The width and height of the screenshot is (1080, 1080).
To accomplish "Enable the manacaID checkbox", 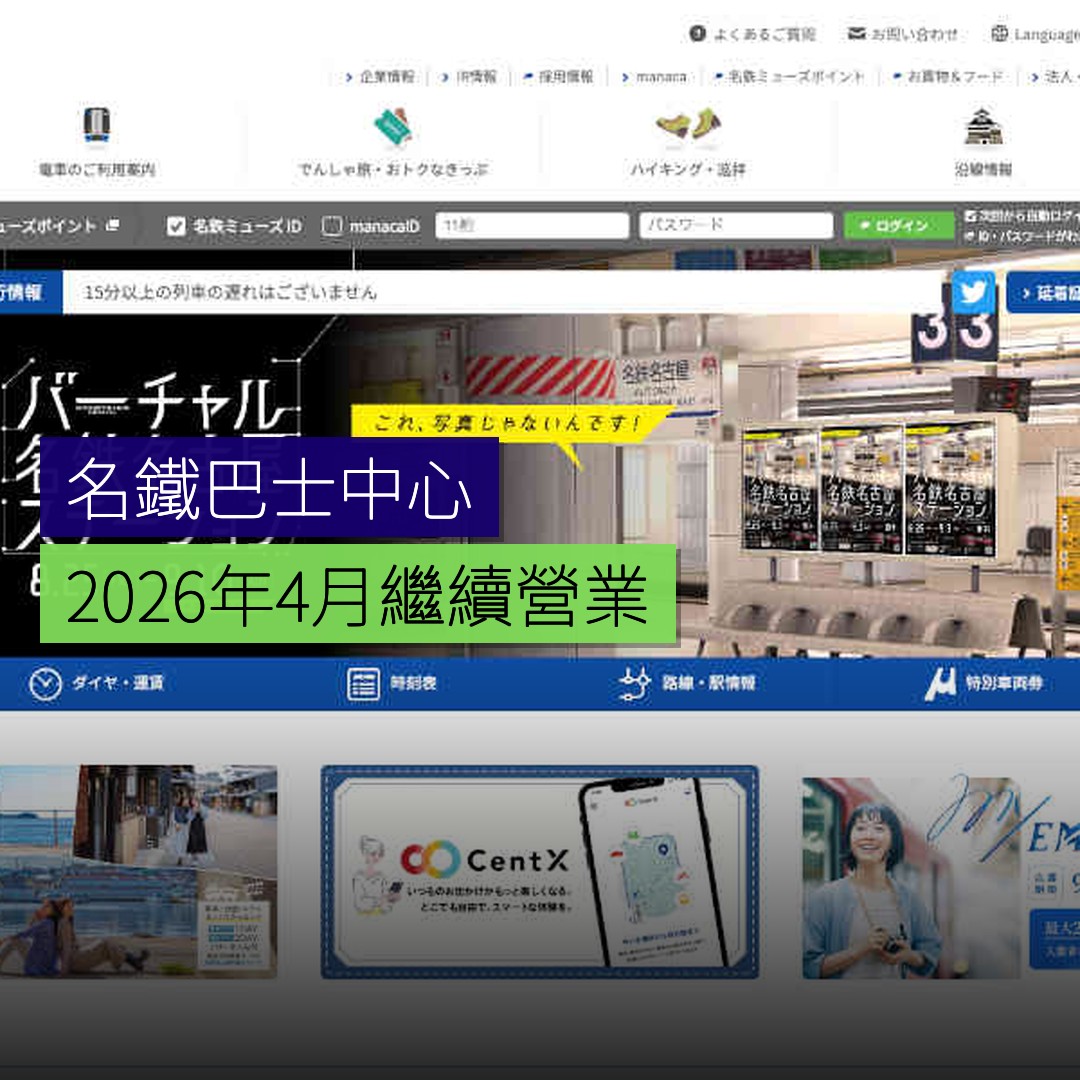I will 332,226.
